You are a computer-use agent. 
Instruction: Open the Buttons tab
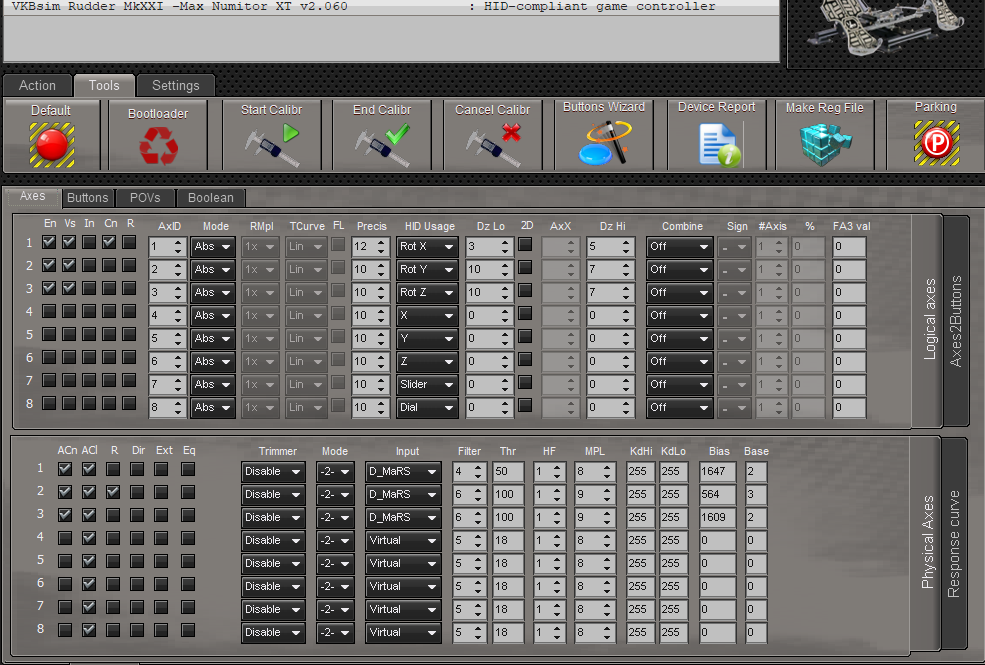(x=88, y=198)
